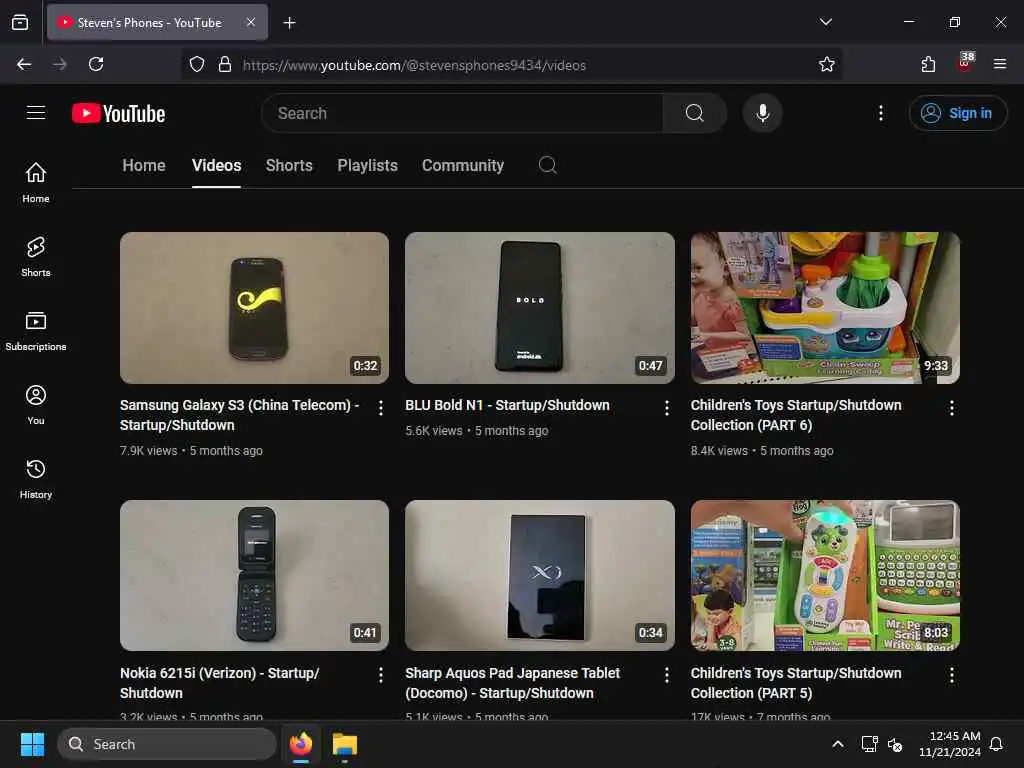
Task: Open extension icon with 38 badge
Action: tap(965, 63)
